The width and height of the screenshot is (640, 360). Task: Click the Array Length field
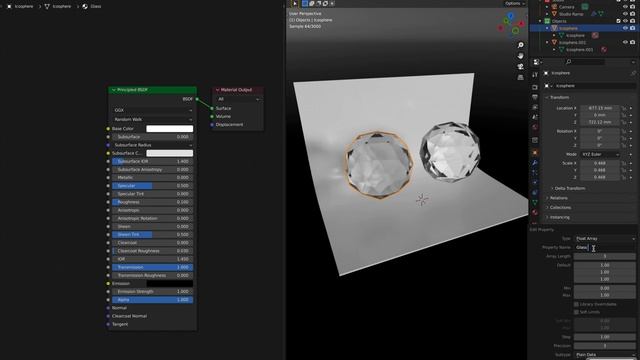click(605, 256)
